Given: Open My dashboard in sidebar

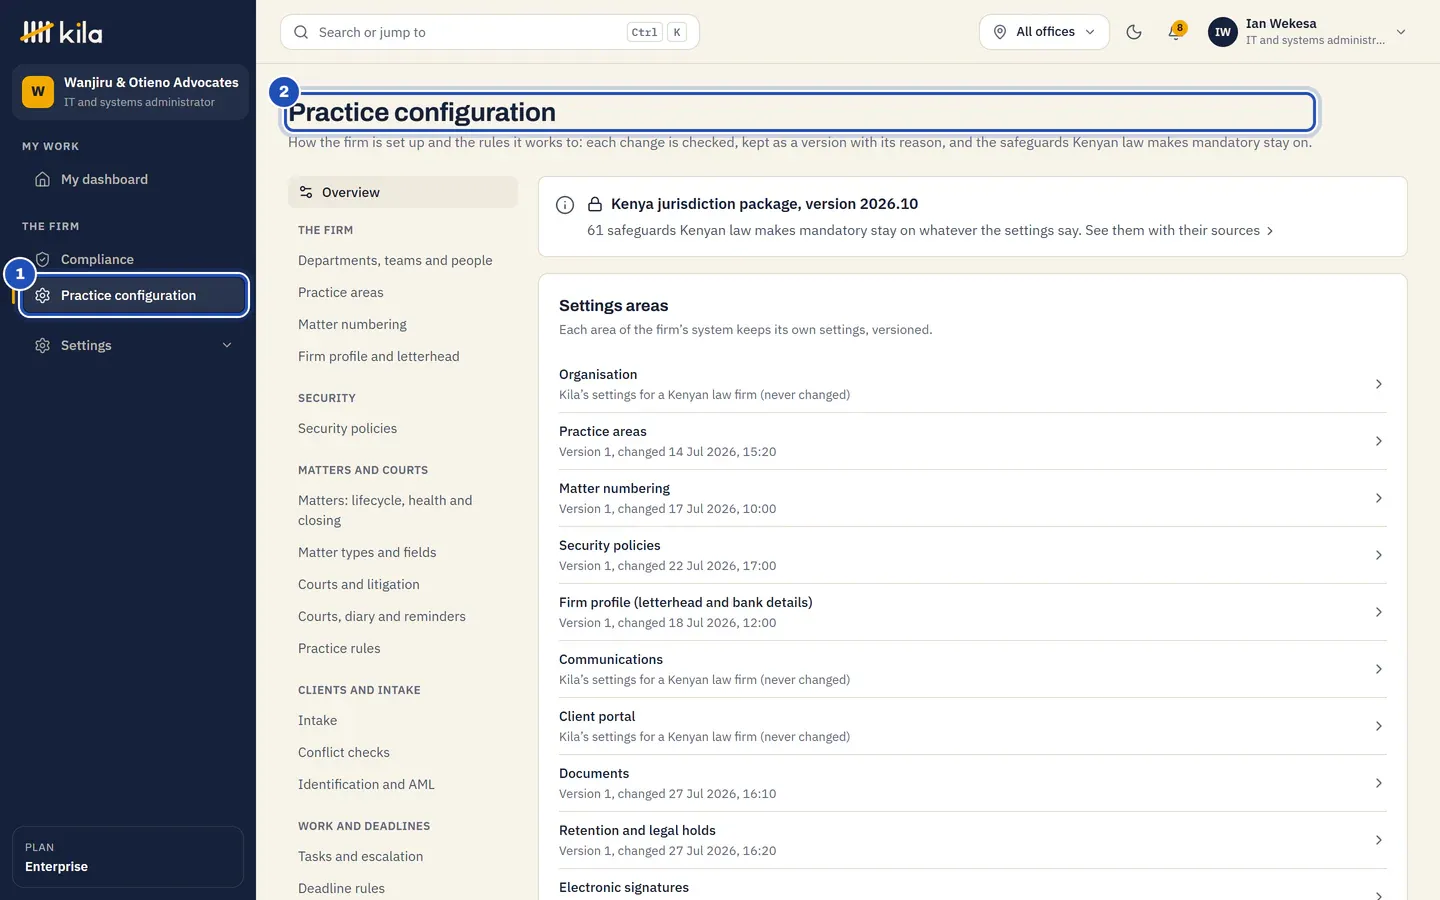Looking at the screenshot, I should point(130,179).
